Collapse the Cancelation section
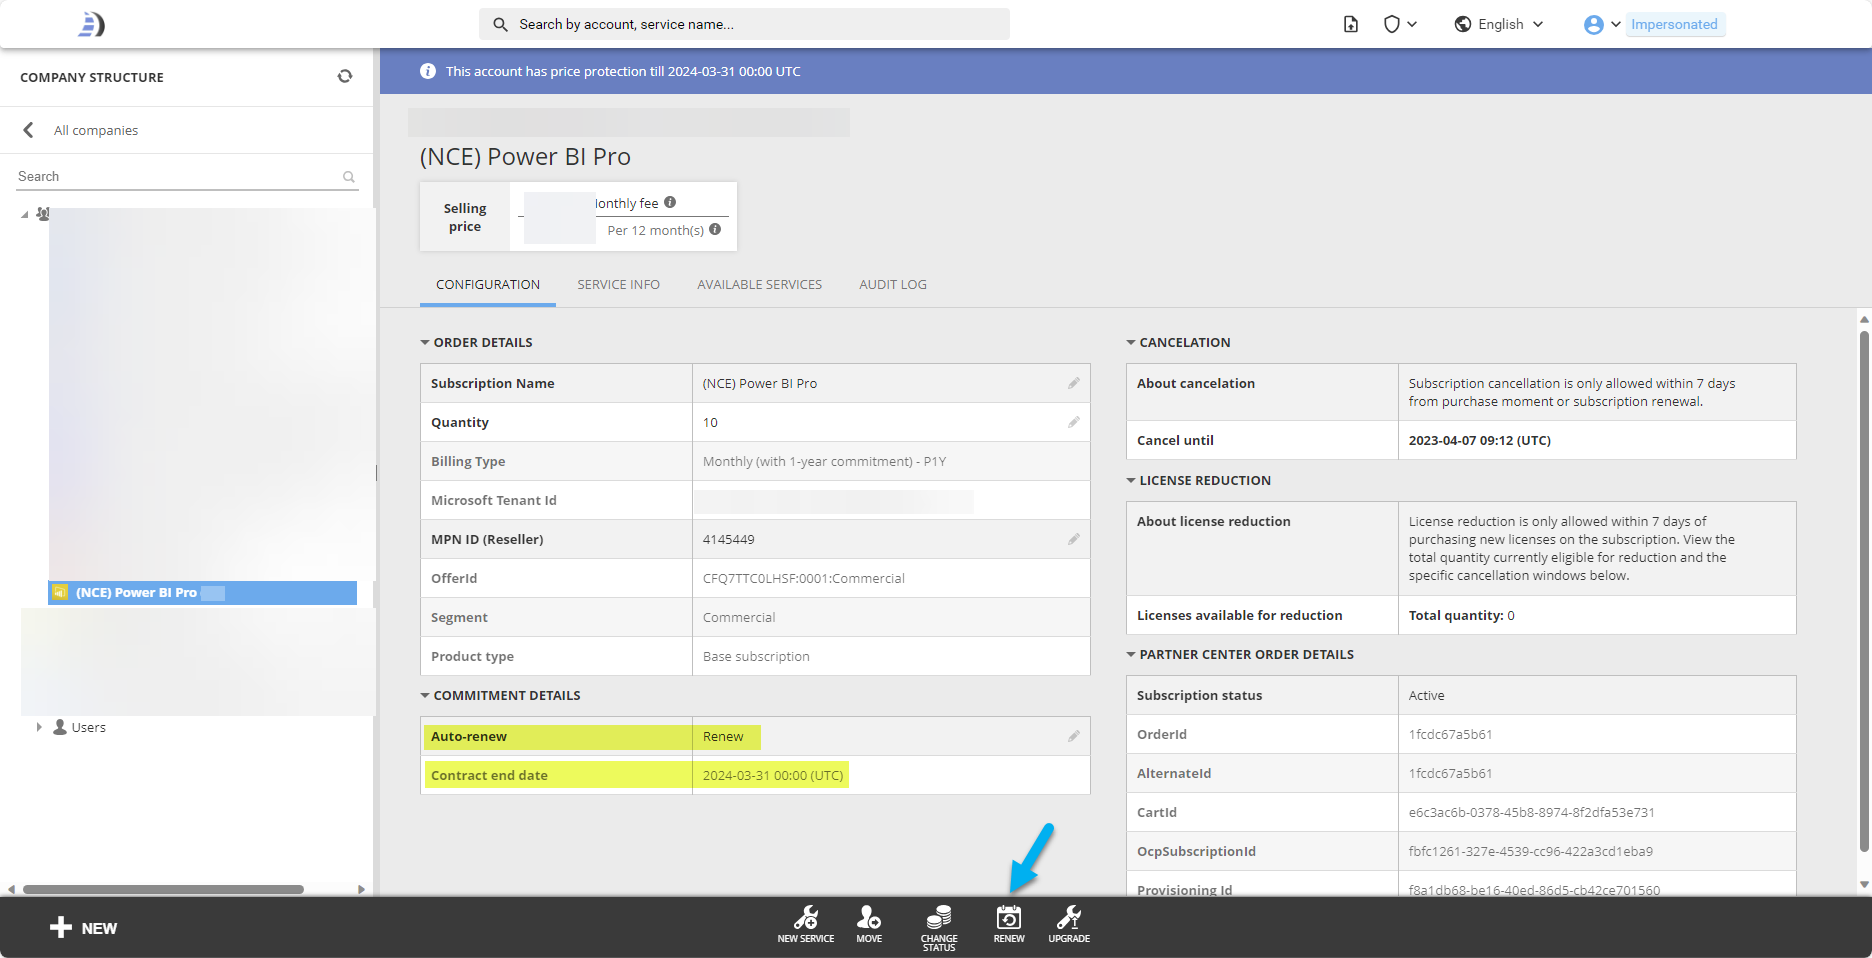 point(1131,342)
